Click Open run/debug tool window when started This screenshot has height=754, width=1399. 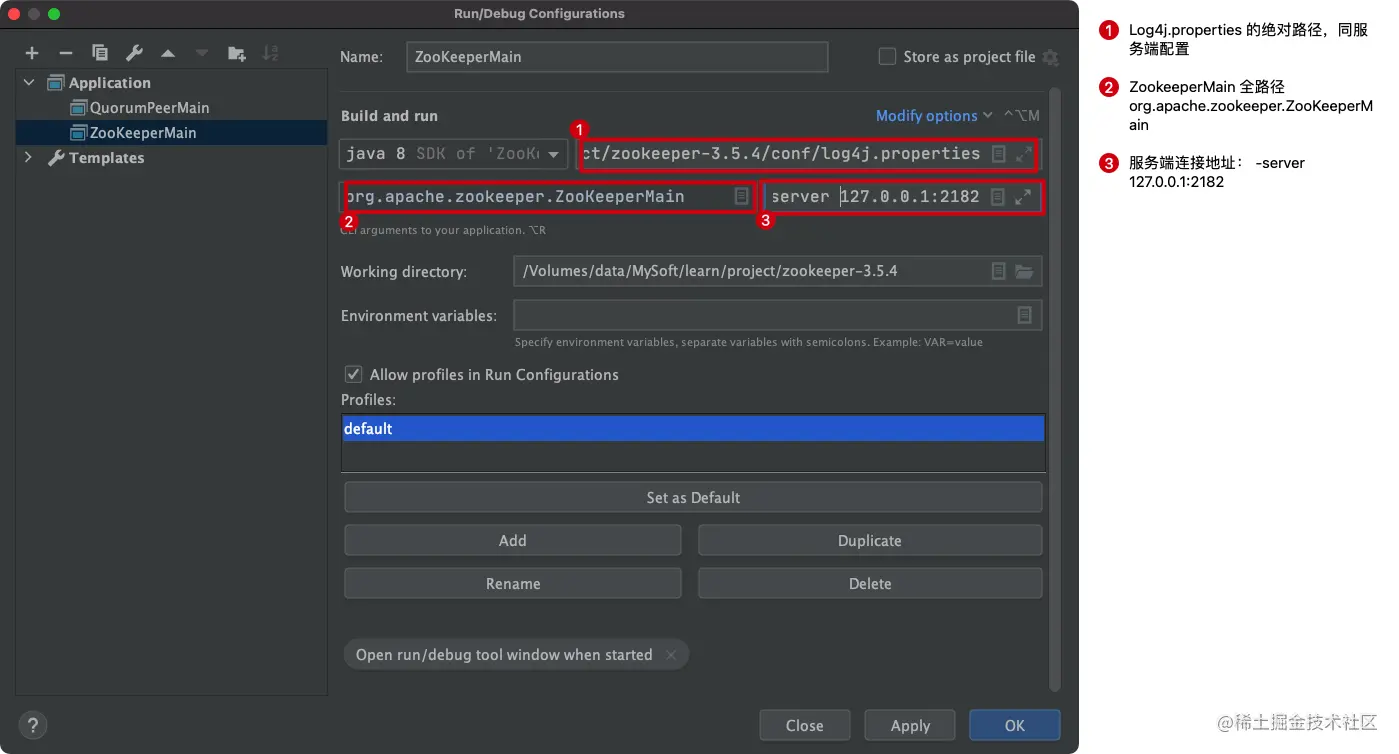pos(504,655)
